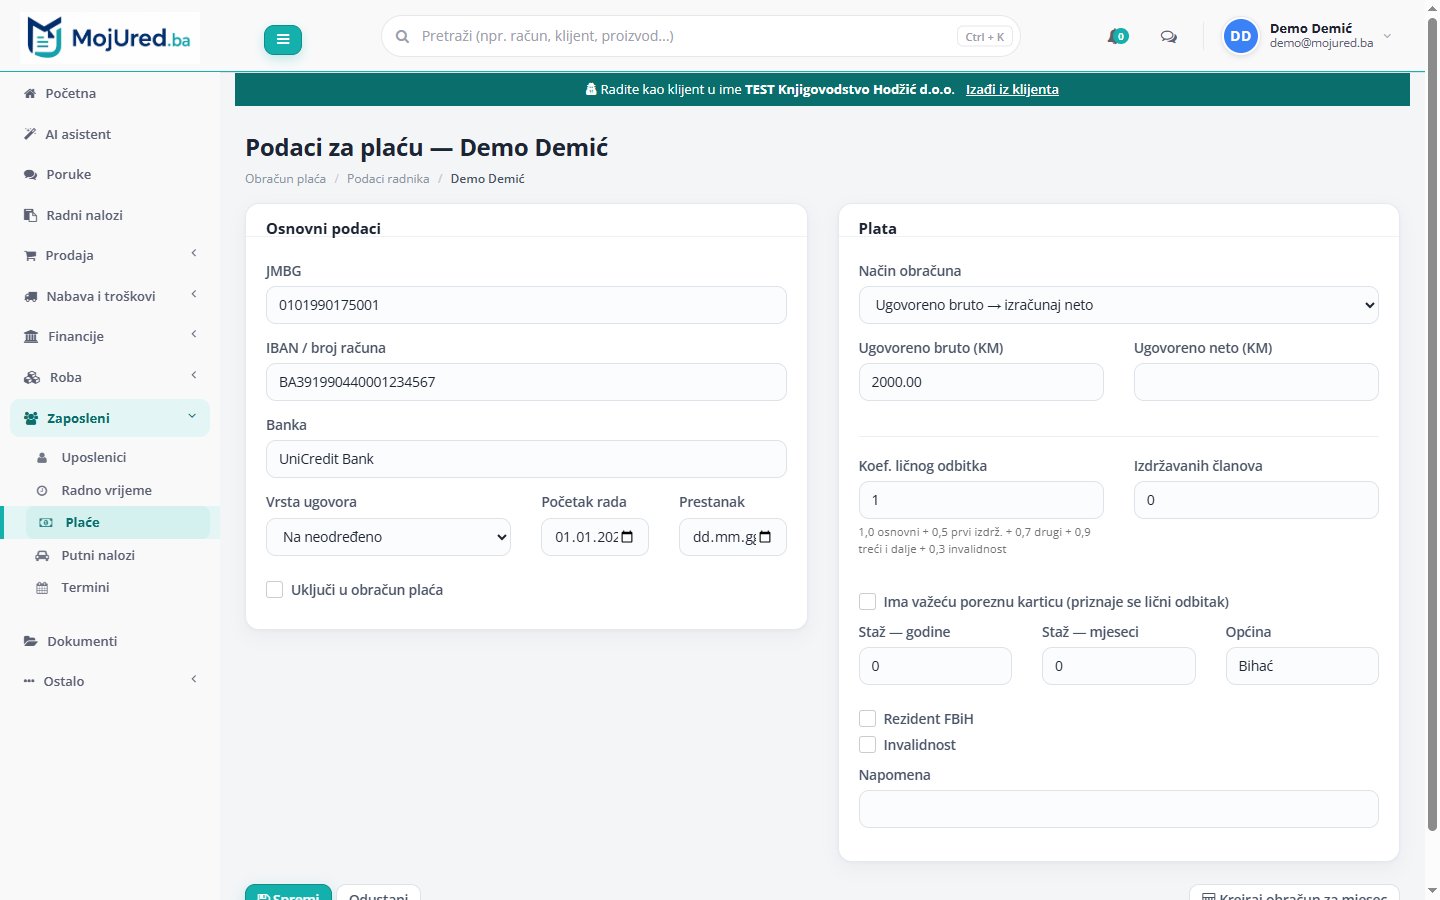Screen dimensions: 1440x900
Task: Check the Rezident FBiH checkbox
Action: [x=867, y=719]
